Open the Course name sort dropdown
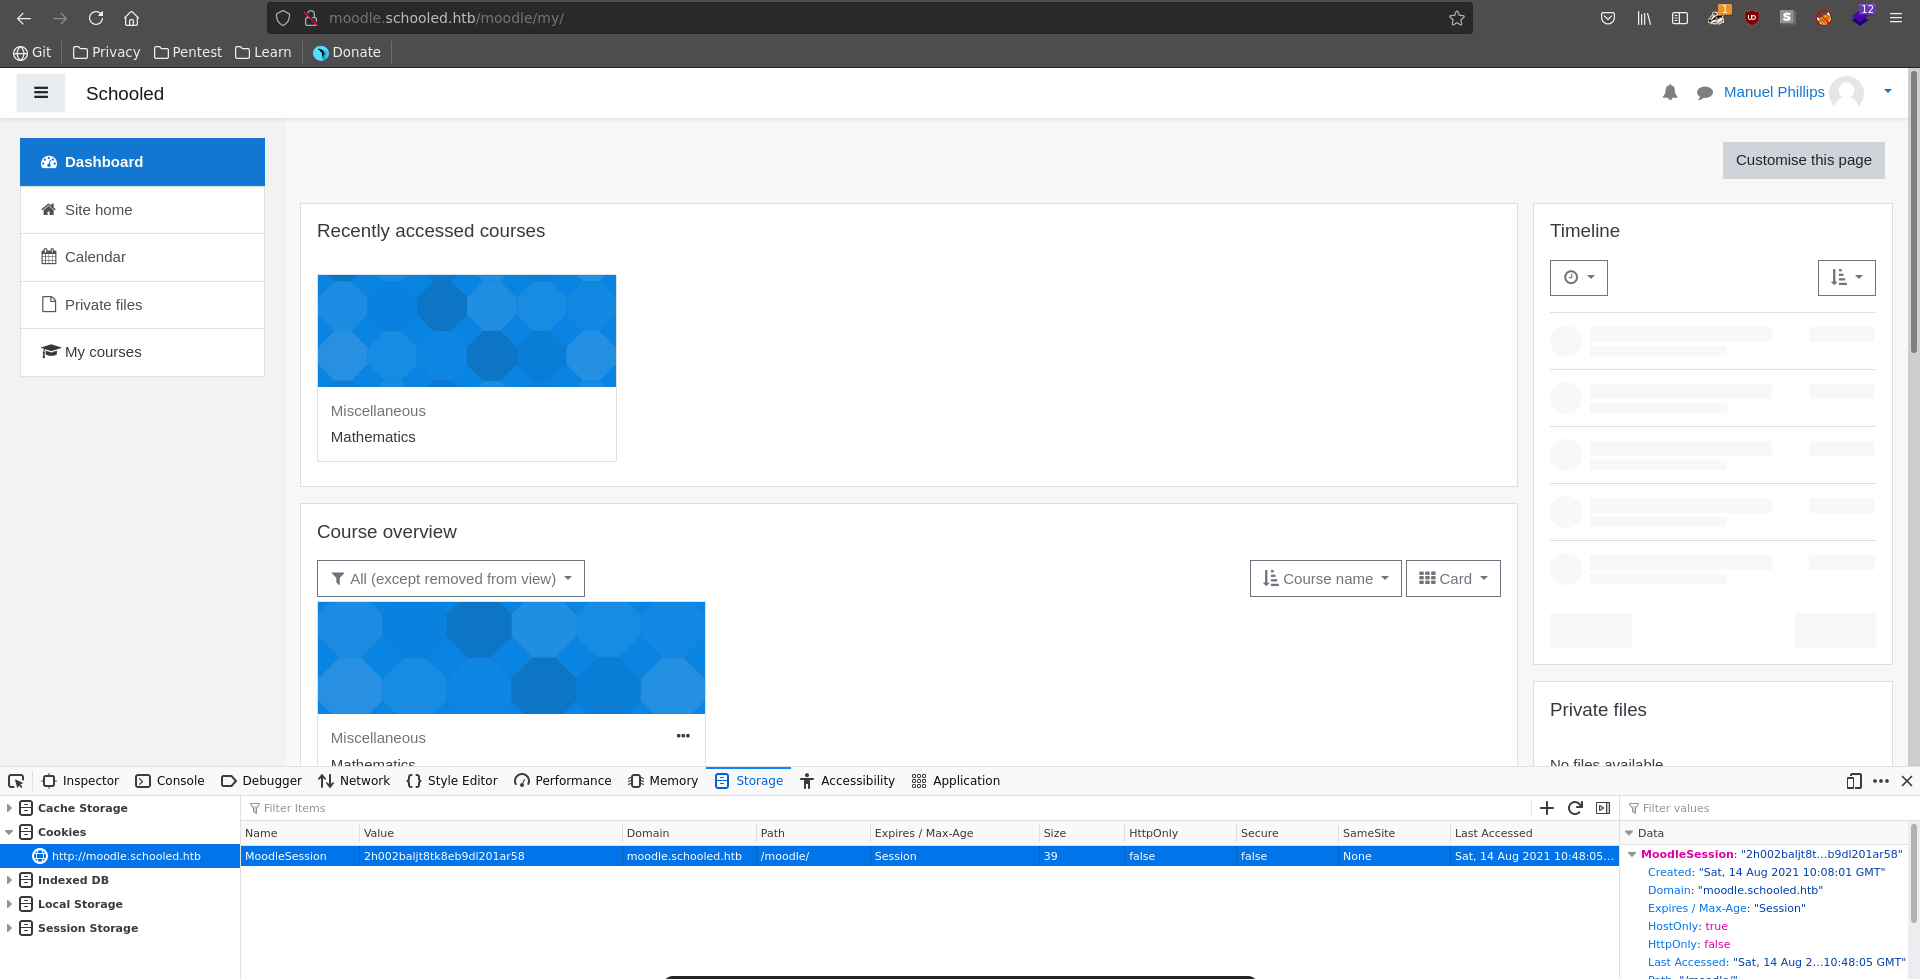The width and height of the screenshot is (1920, 979). click(x=1325, y=579)
